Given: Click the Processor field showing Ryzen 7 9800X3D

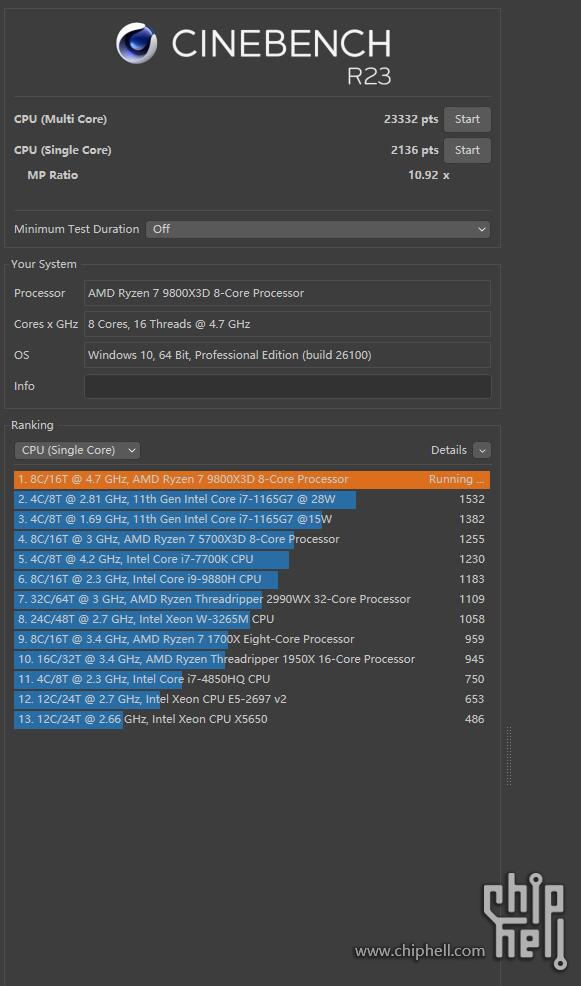Looking at the screenshot, I should click(x=287, y=293).
